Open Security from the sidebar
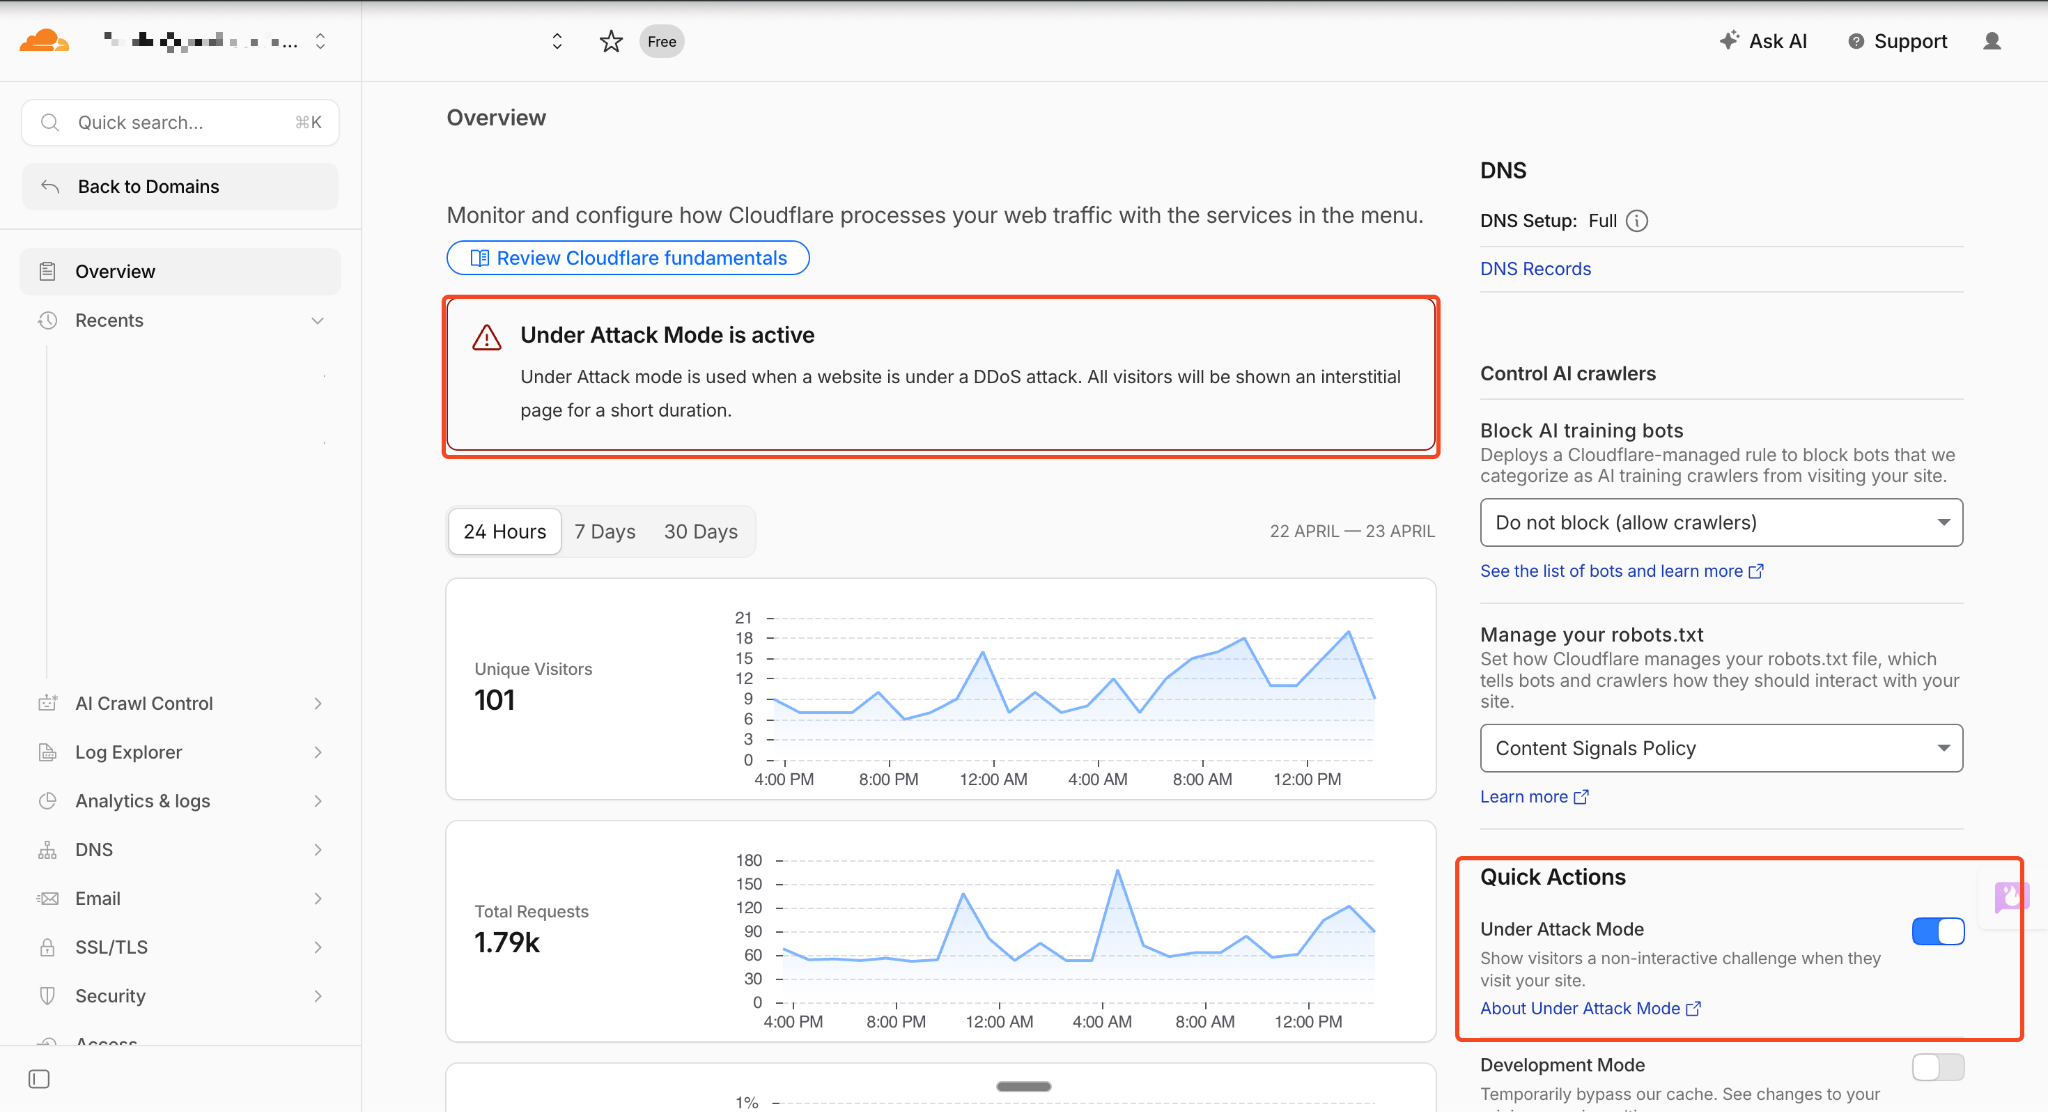This screenshot has height=1112, width=2048. tap(110, 995)
